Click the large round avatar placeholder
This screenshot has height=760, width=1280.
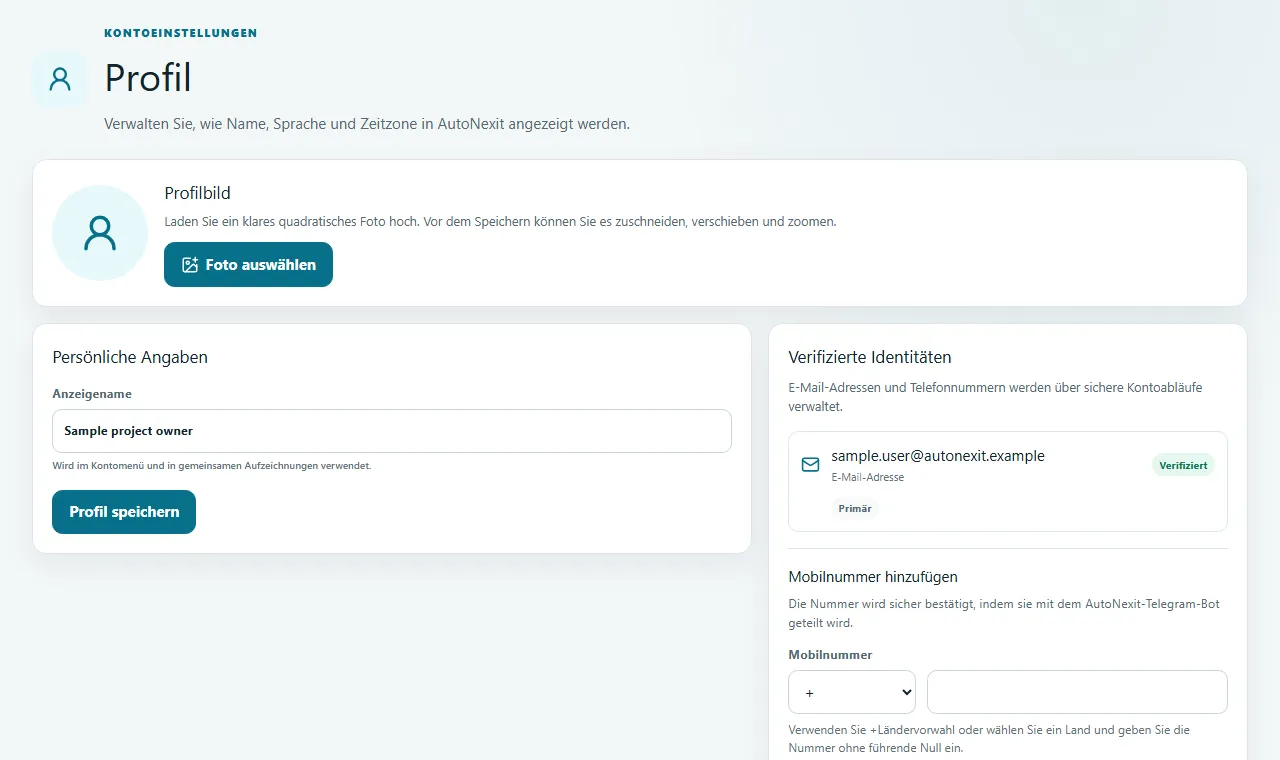tap(100, 233)
